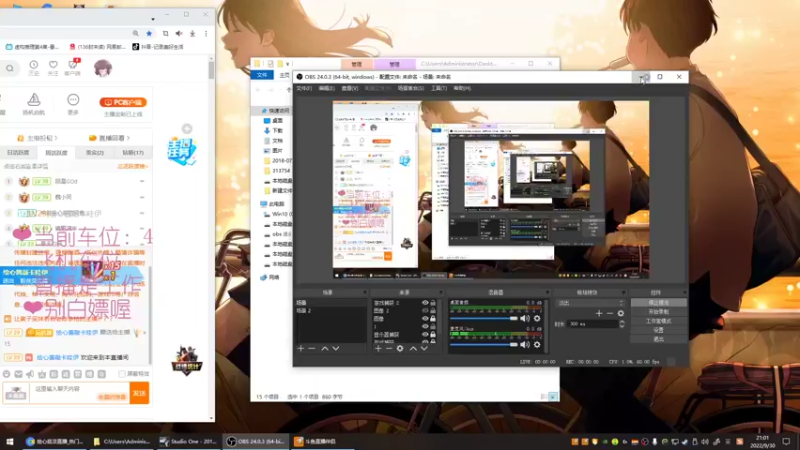800x450 pixels.
Task: Open browser downloads arrow icon
Action: [x=192, y=33]
